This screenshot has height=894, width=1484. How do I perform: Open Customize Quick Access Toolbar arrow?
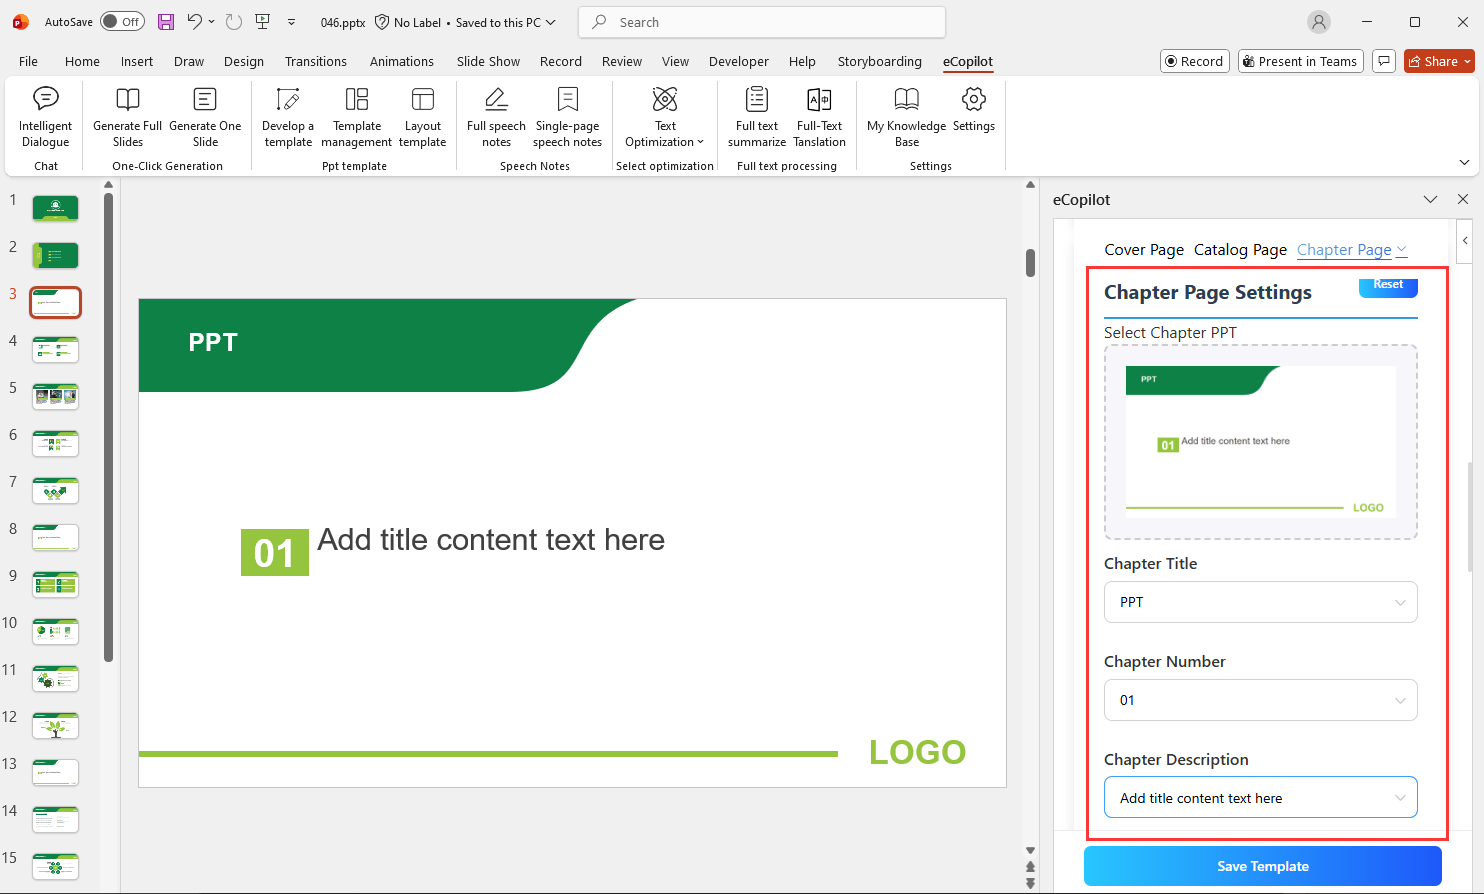pos(291,22)
